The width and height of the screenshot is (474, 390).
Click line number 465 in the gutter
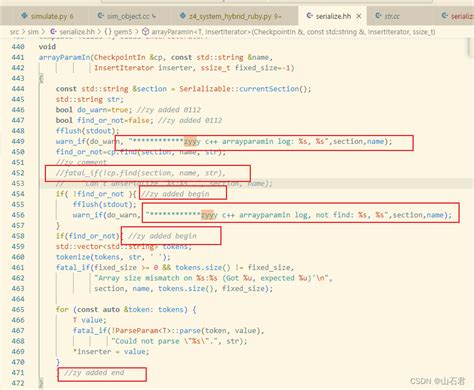[18, 310]
